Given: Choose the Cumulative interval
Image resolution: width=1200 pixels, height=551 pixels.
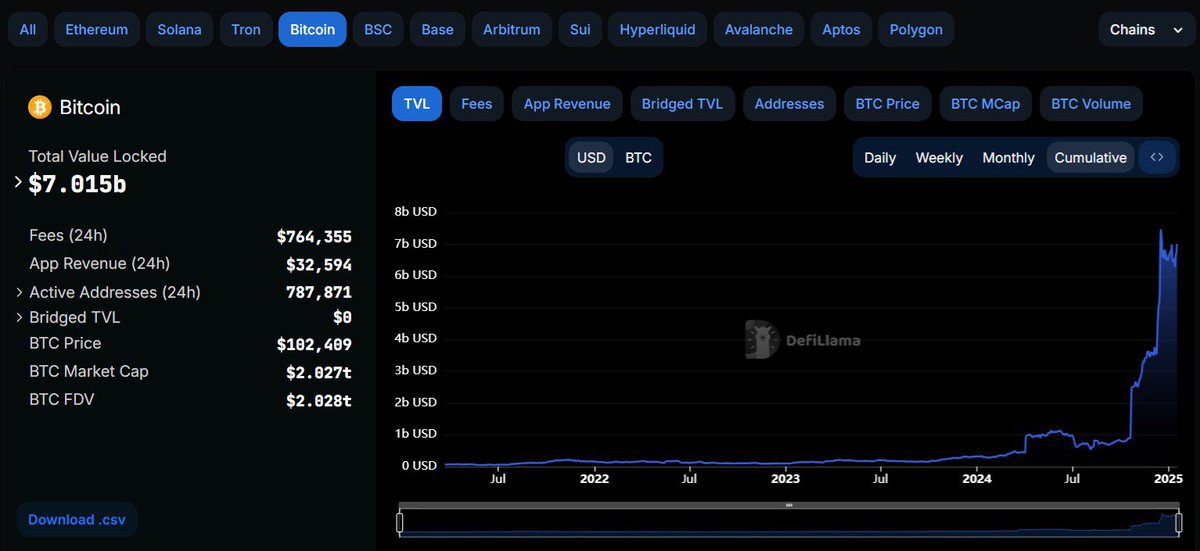Looking at the screenshot, I should [1090, 158].
